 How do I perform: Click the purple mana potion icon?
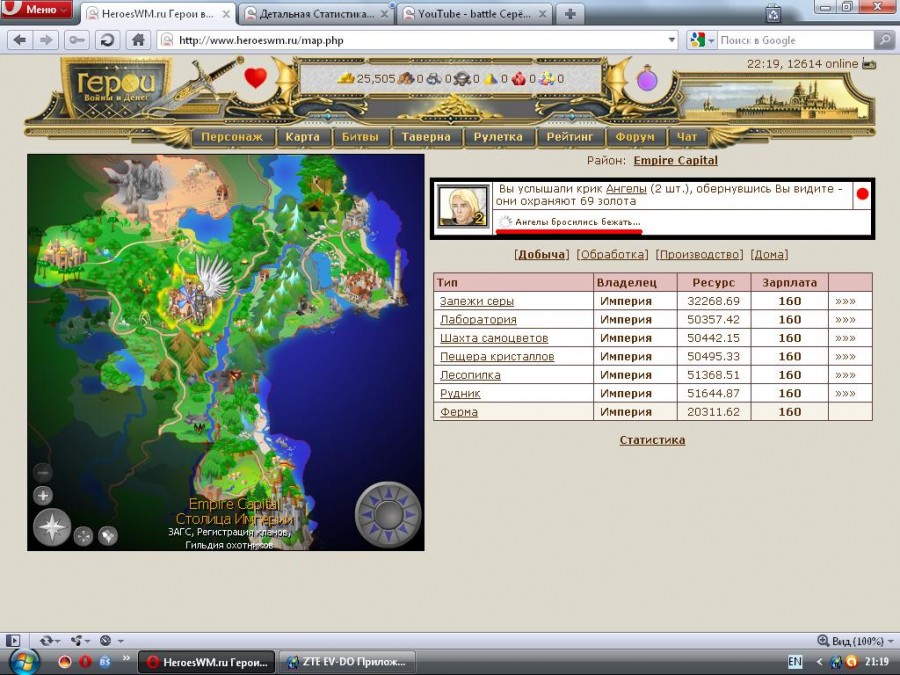click(647, 77)
